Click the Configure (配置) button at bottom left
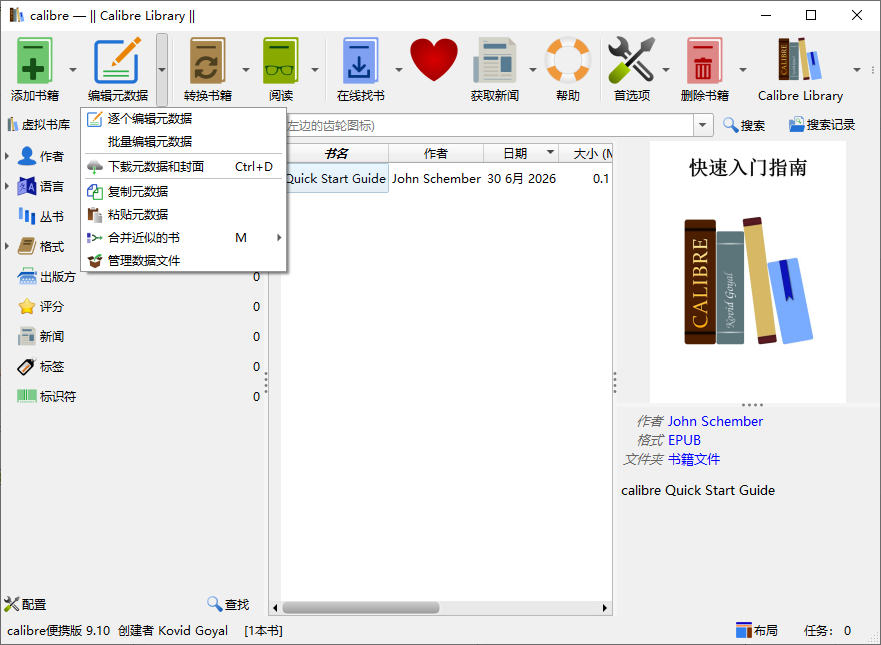The width and height of the screenshot is (881, 645). coord(25,605)
